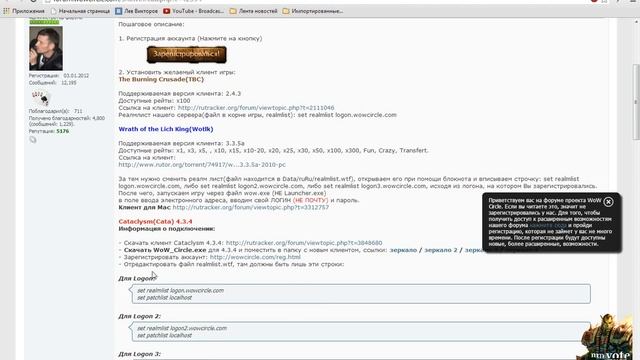
Task: Click the first зеркало mirror link
Action: coord(403,250)
